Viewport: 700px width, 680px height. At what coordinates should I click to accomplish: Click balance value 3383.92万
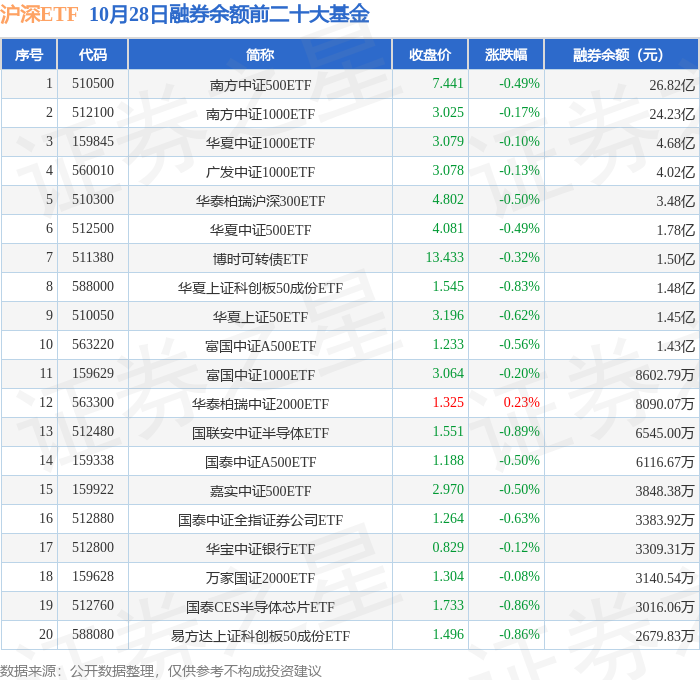tap(665, 520)
